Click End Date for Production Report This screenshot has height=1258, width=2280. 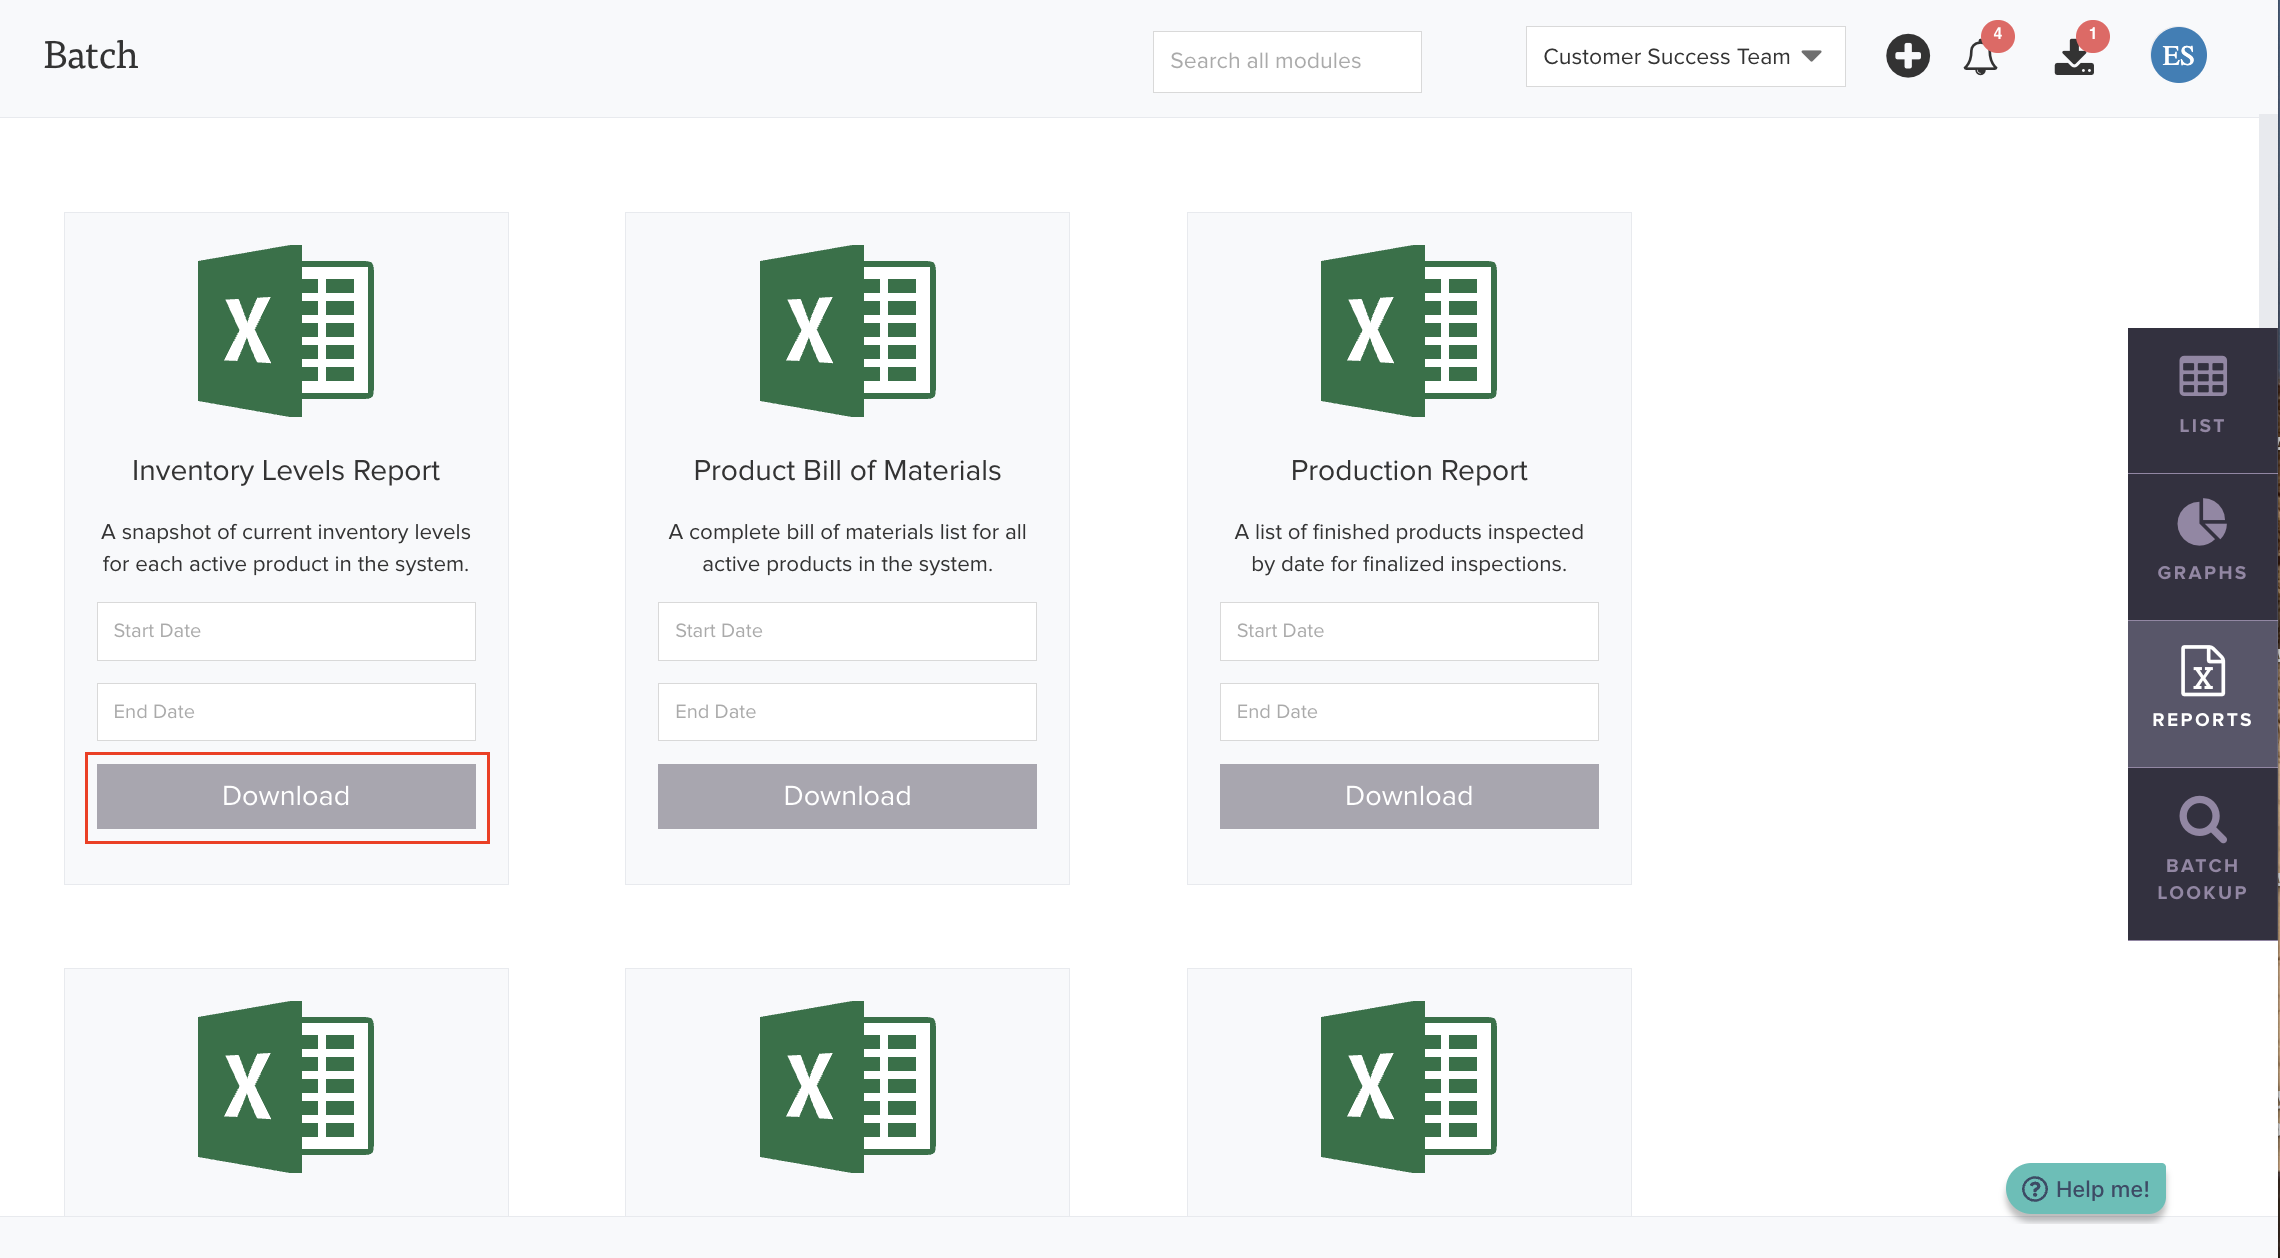pos(1408,712)
